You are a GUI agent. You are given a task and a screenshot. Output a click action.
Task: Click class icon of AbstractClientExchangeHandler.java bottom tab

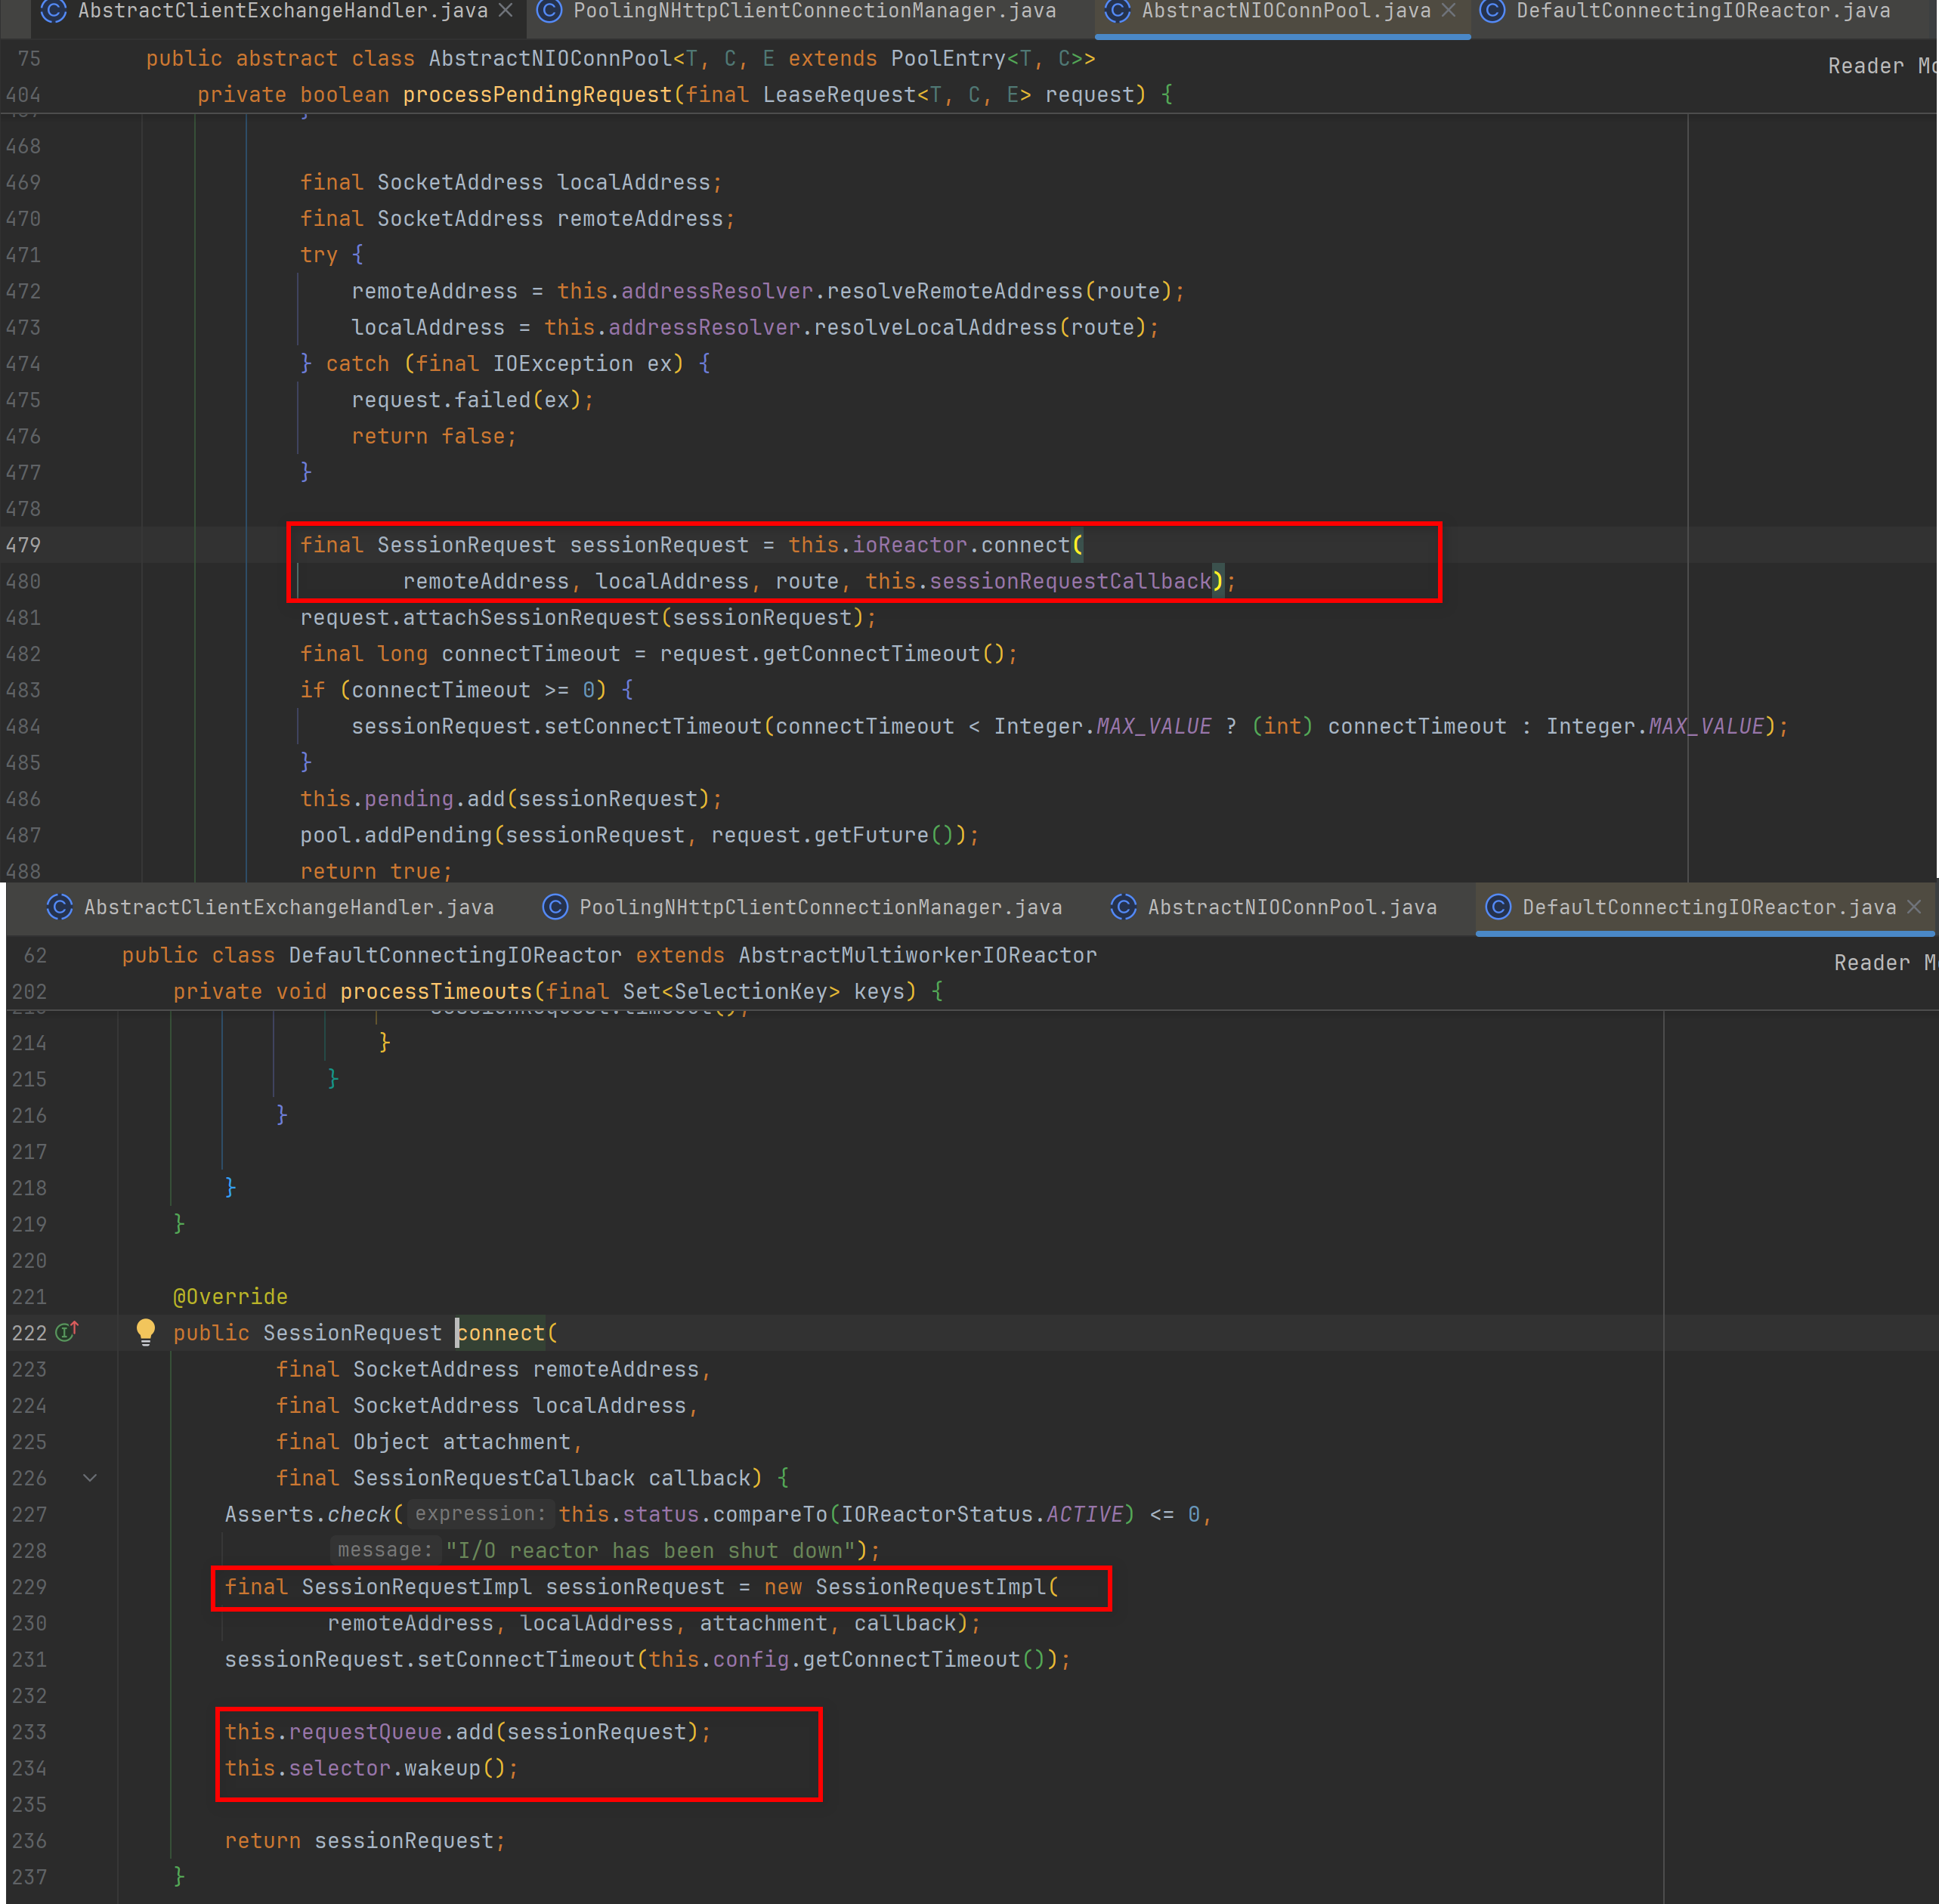(60, 907)
